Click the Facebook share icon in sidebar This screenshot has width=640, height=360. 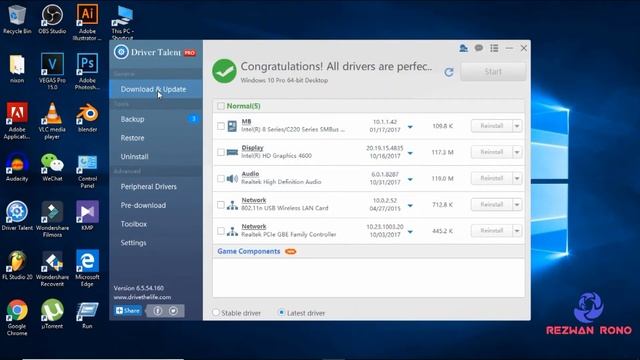coord(158,311)
